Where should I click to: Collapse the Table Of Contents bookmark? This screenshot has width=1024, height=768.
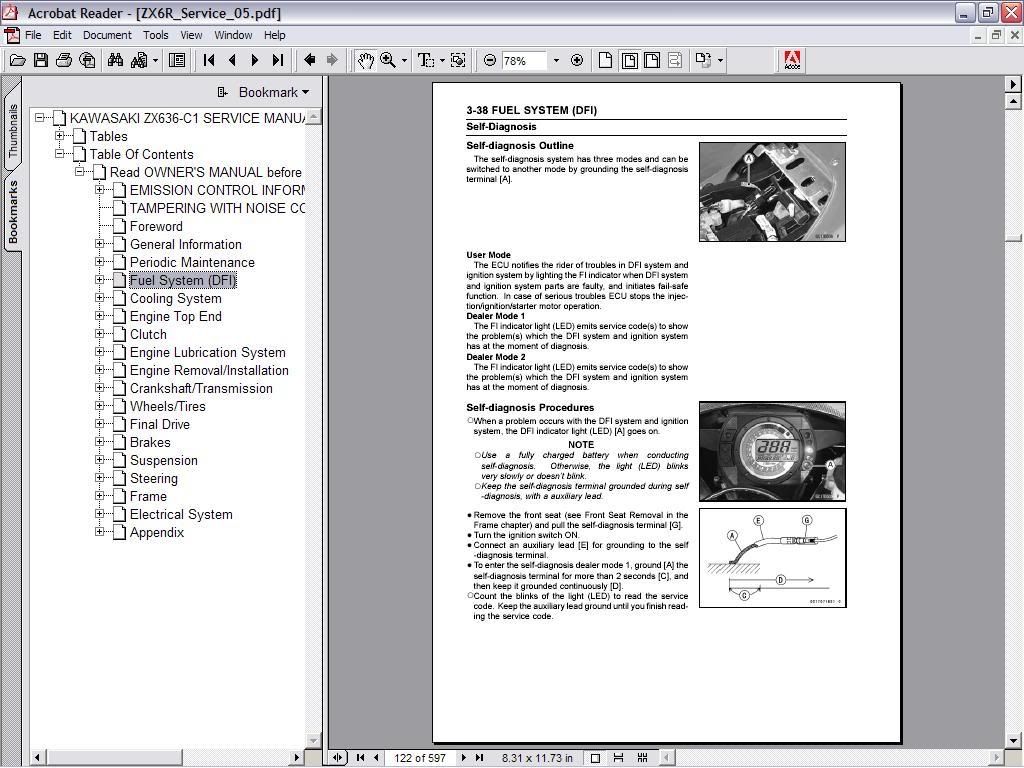[x=59, y=154]
